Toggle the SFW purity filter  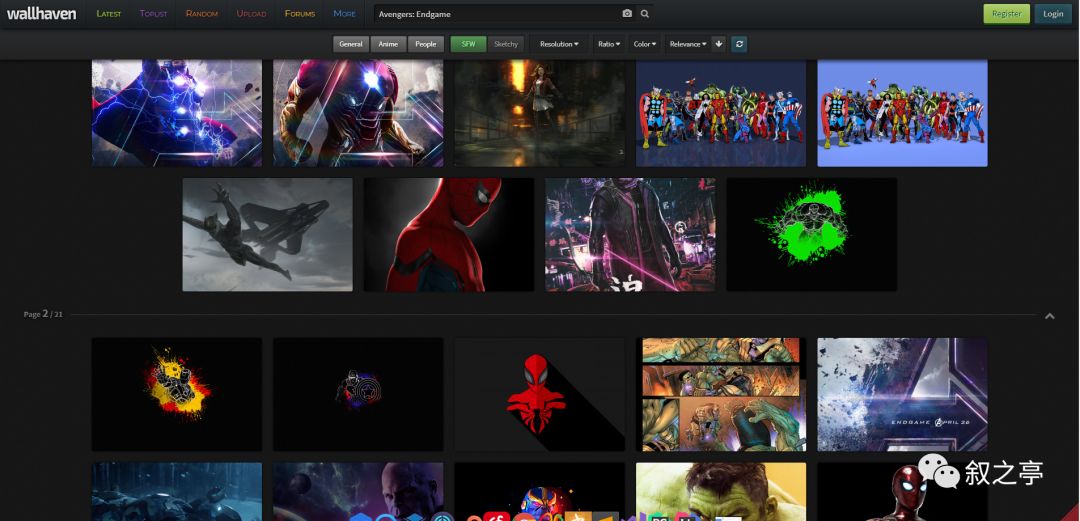coord(468,44)
